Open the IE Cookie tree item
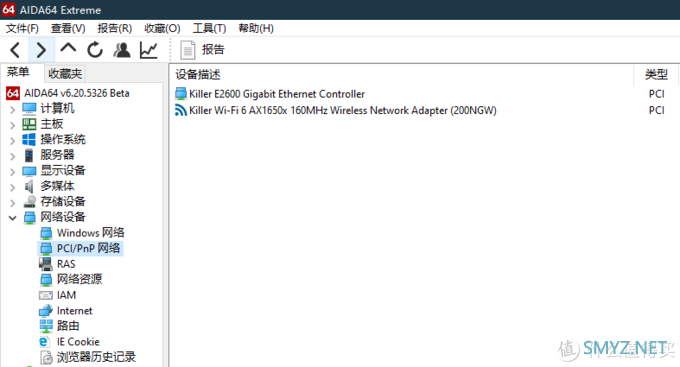The height and width of the screenshot is (367, 680). [78, 342]
